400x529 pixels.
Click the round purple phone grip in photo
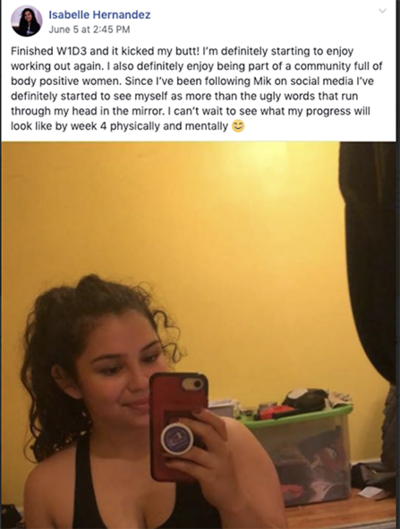[x=177, y=439]
